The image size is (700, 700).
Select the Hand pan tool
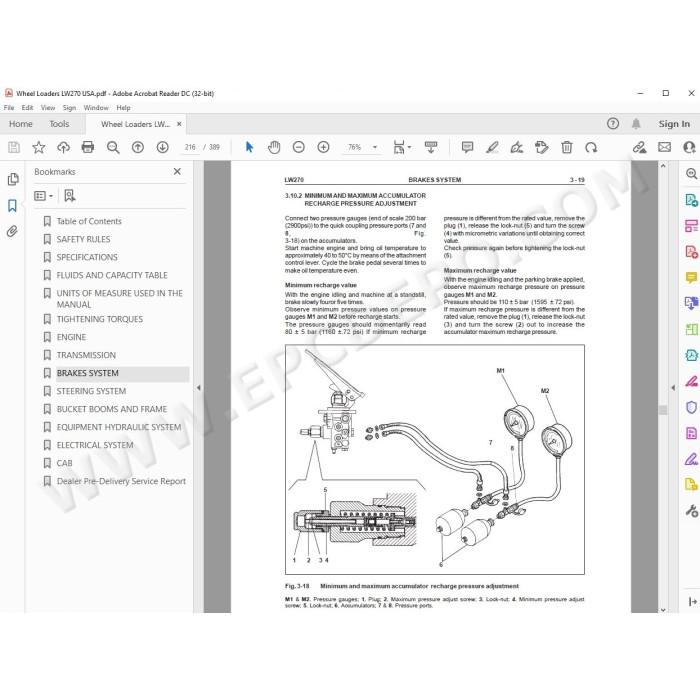pos(274,147)
